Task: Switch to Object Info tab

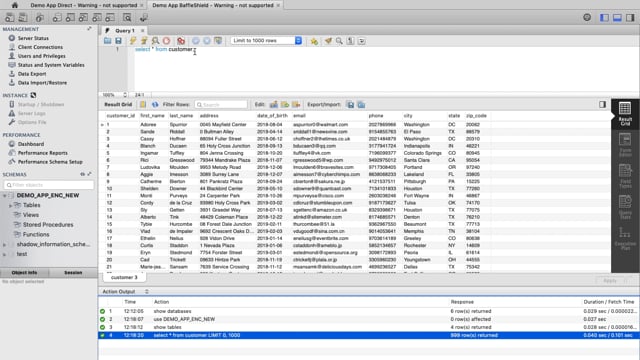Action: pyautogui.click(x=24, y=272)
